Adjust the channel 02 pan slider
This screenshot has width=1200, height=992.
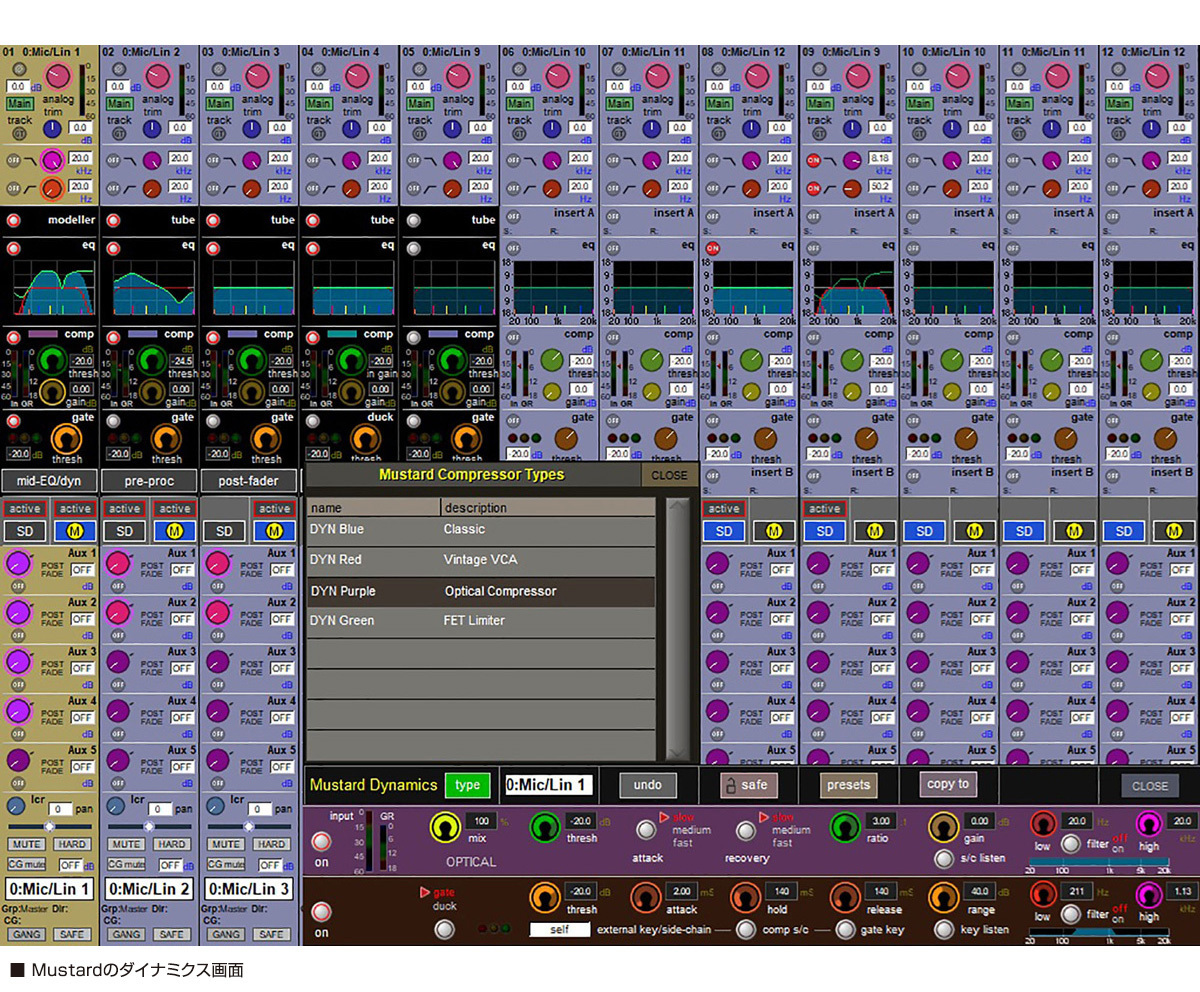[149, 827]
